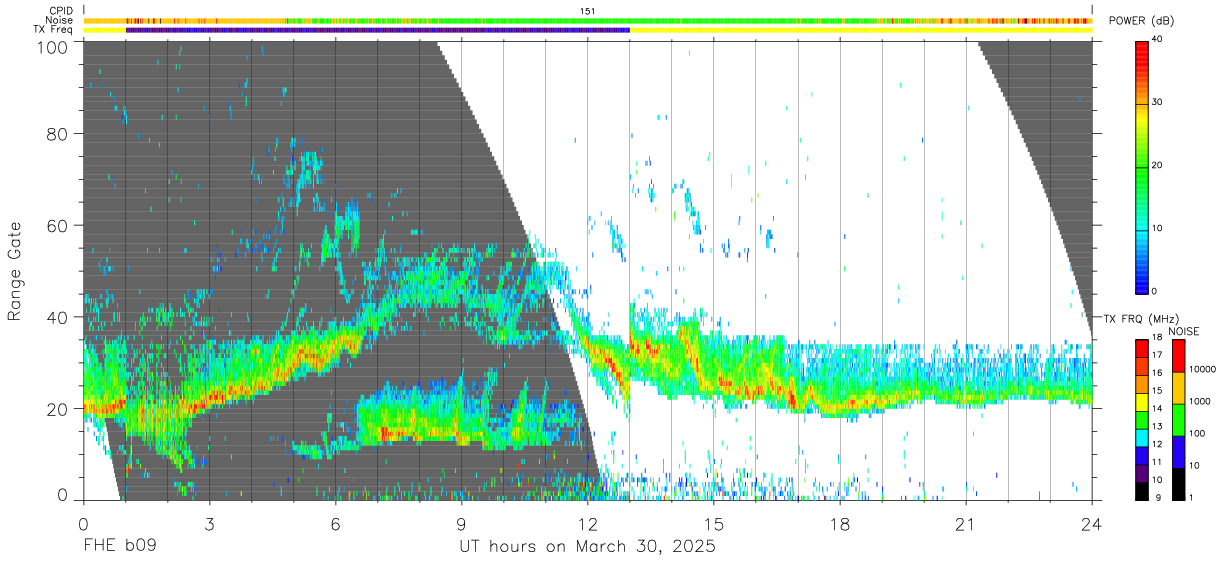
Task: Click the blue segment of the NOISE colorbar
Action: [x=1177, y=452]
